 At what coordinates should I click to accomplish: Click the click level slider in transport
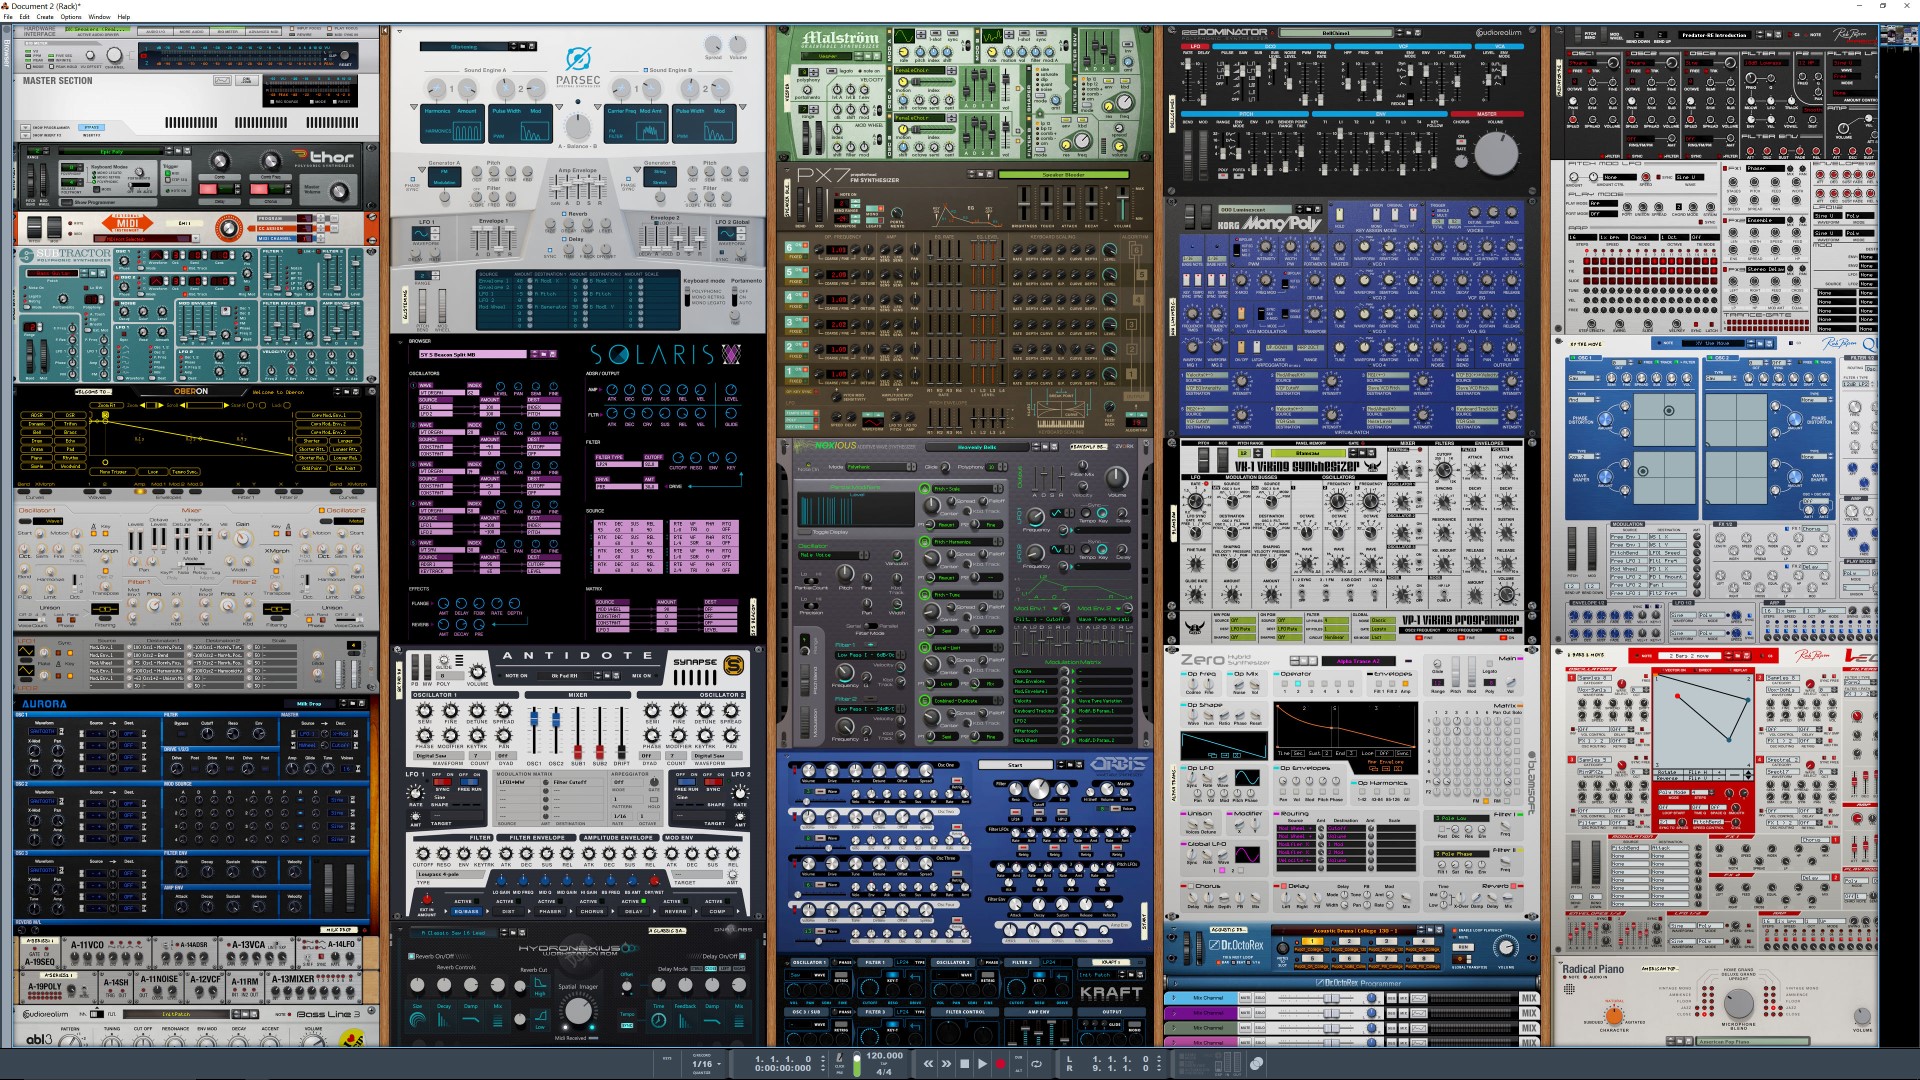pyautogui.click(x=857, y=1064)
